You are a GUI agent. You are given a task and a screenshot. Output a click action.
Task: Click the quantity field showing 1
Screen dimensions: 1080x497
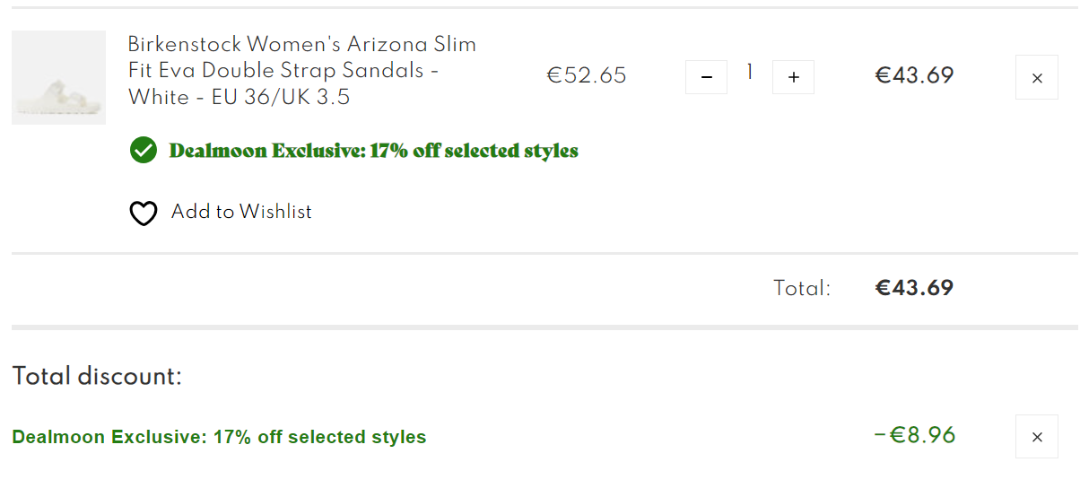pos(749,73)
